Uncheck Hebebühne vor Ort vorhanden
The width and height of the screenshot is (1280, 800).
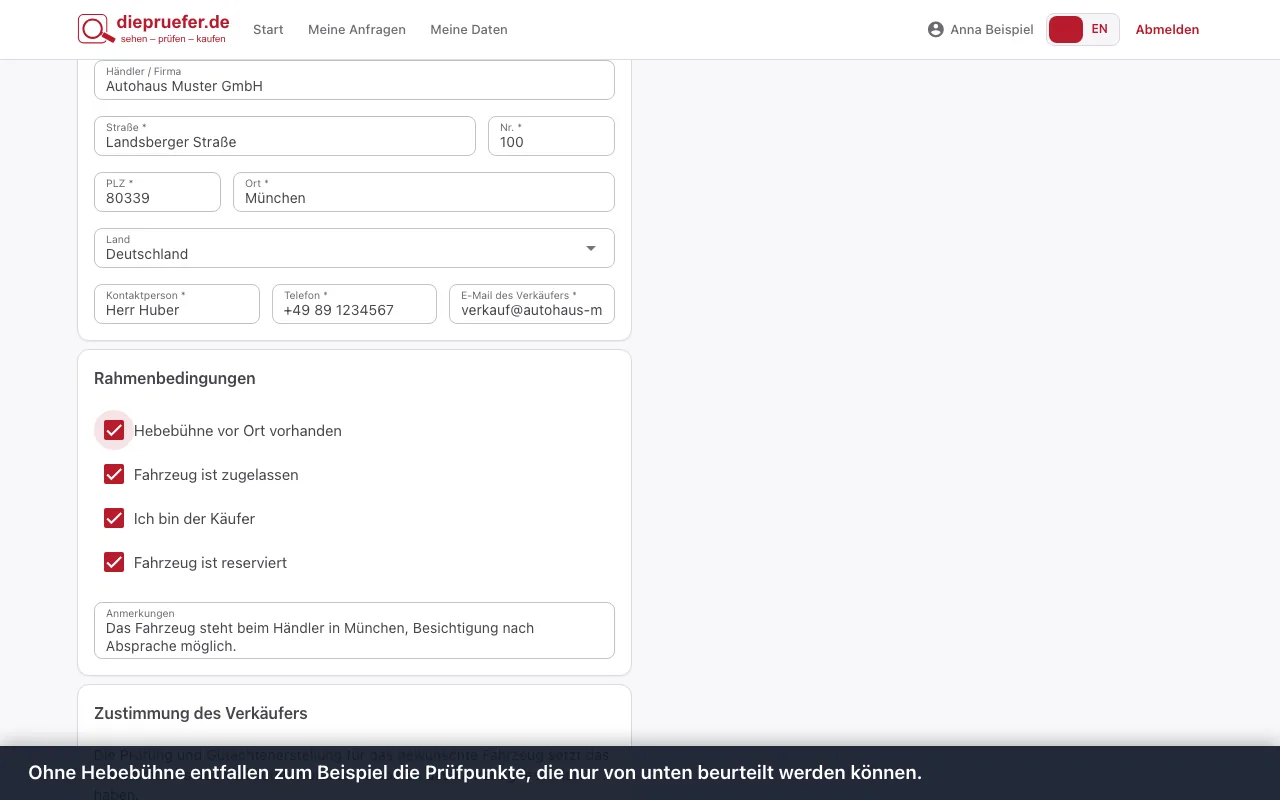pos(114,431)
